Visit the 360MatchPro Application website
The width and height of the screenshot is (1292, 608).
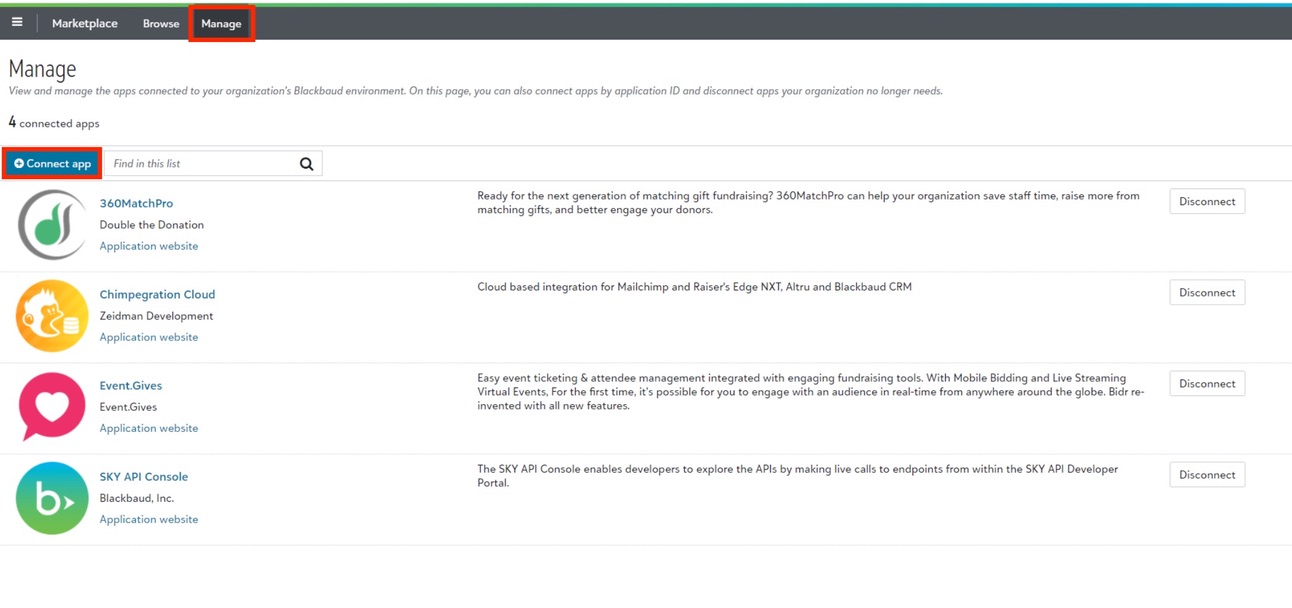click(149, 246)
